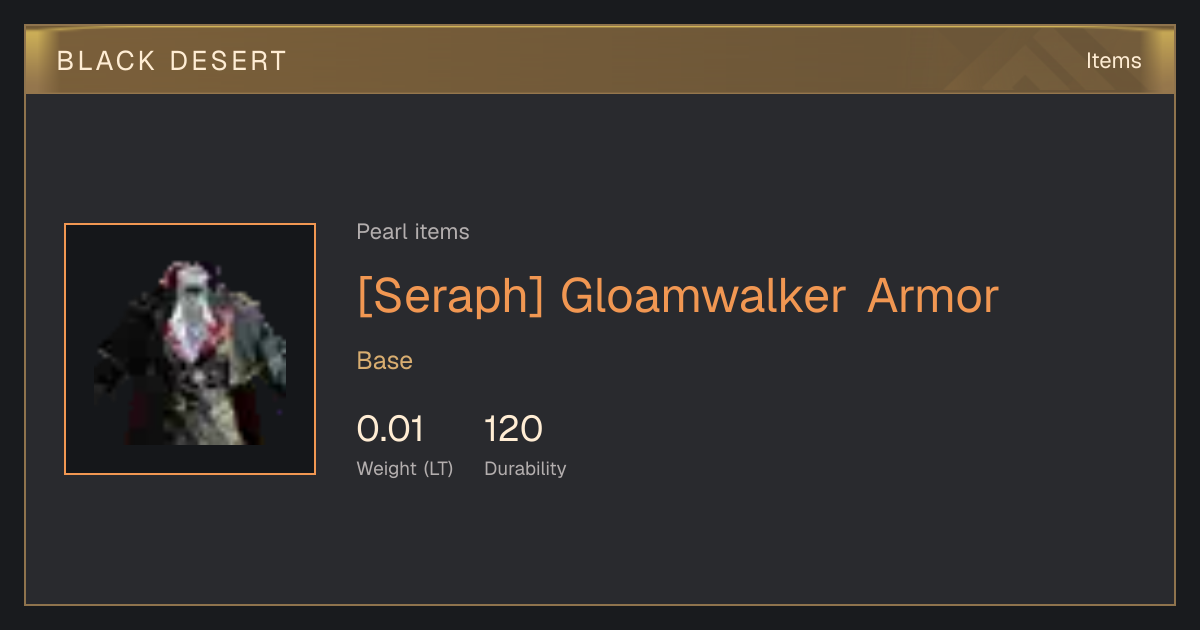Viewport: 1200px width, 630px height.
Task: Click the Gloamwalker Armor item icon
Action: tap(190, 349)
